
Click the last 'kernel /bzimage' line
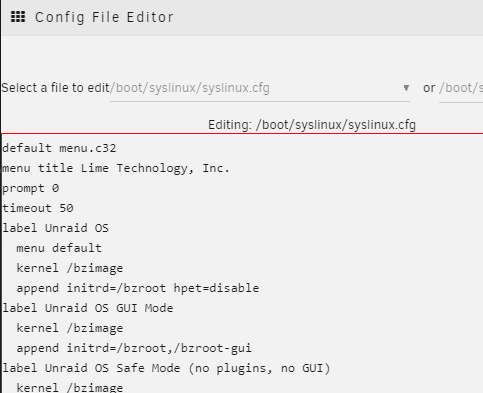[70, 388]
